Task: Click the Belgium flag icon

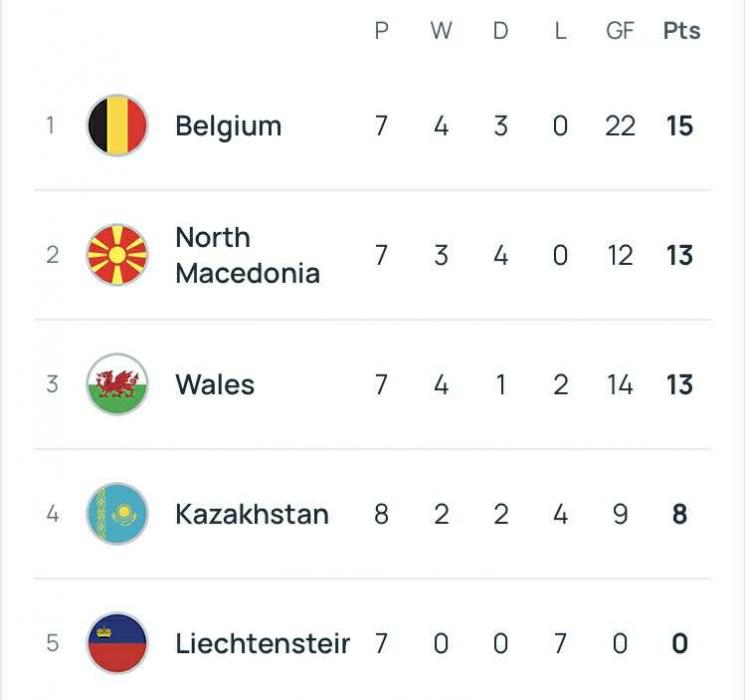Action: click(118, 126)
